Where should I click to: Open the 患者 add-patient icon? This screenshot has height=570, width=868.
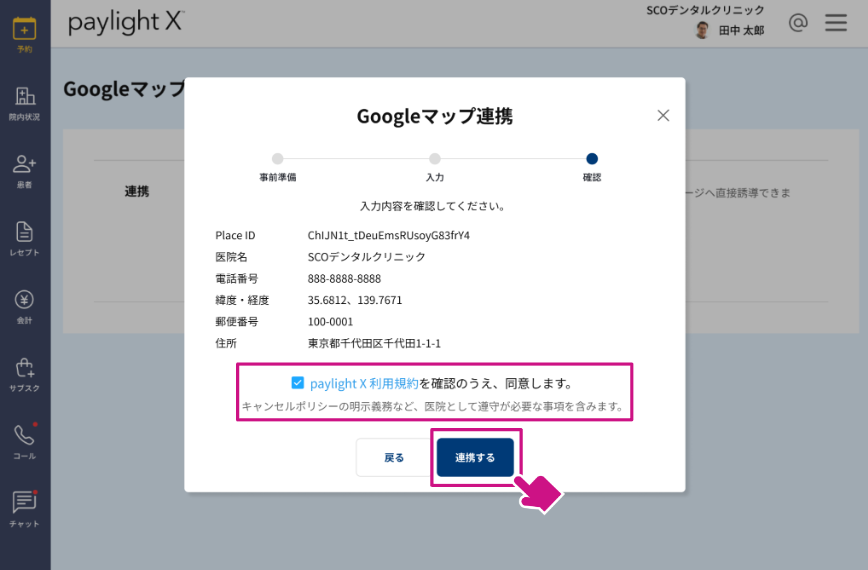click(x=24, y=164)
